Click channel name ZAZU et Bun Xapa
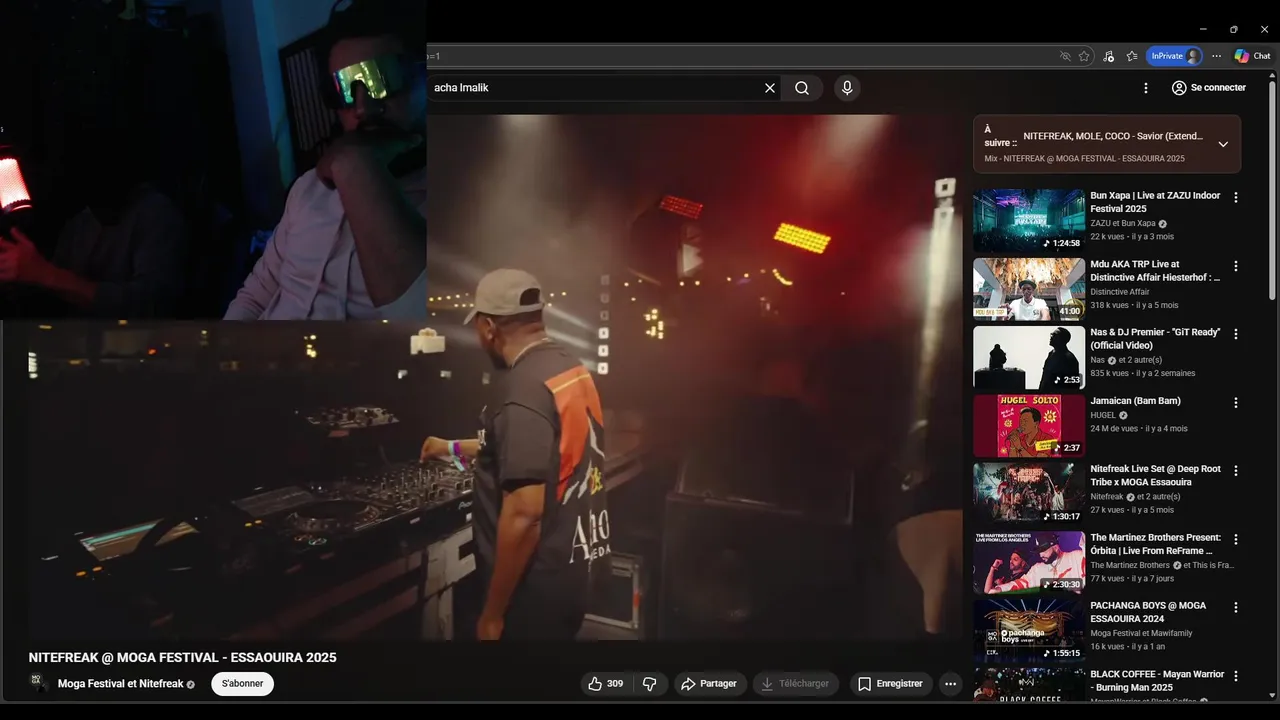 pos(1122,224)
